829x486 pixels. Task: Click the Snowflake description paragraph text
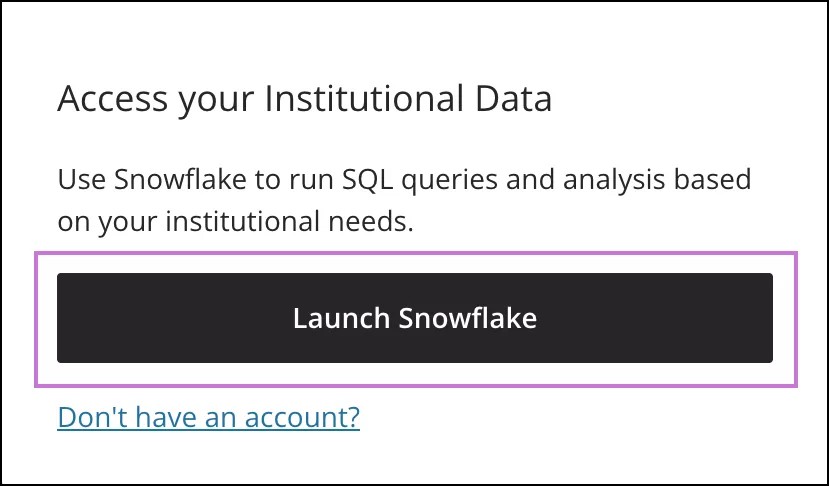tap(404, 201)
